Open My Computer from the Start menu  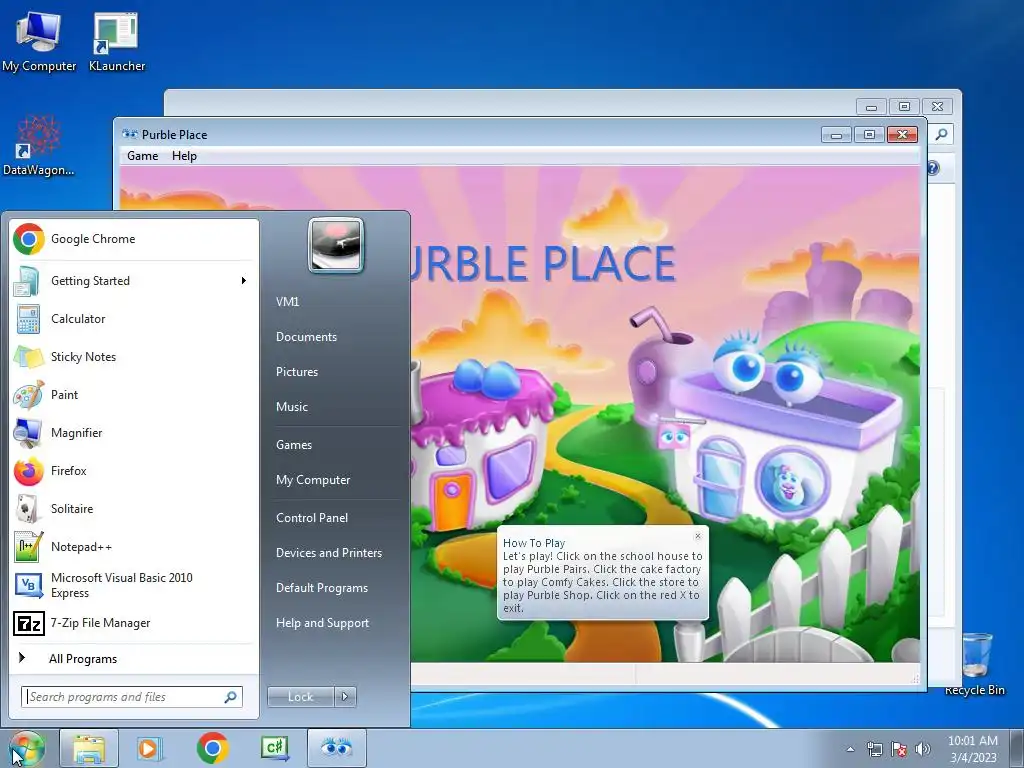[x=336, y=480]
